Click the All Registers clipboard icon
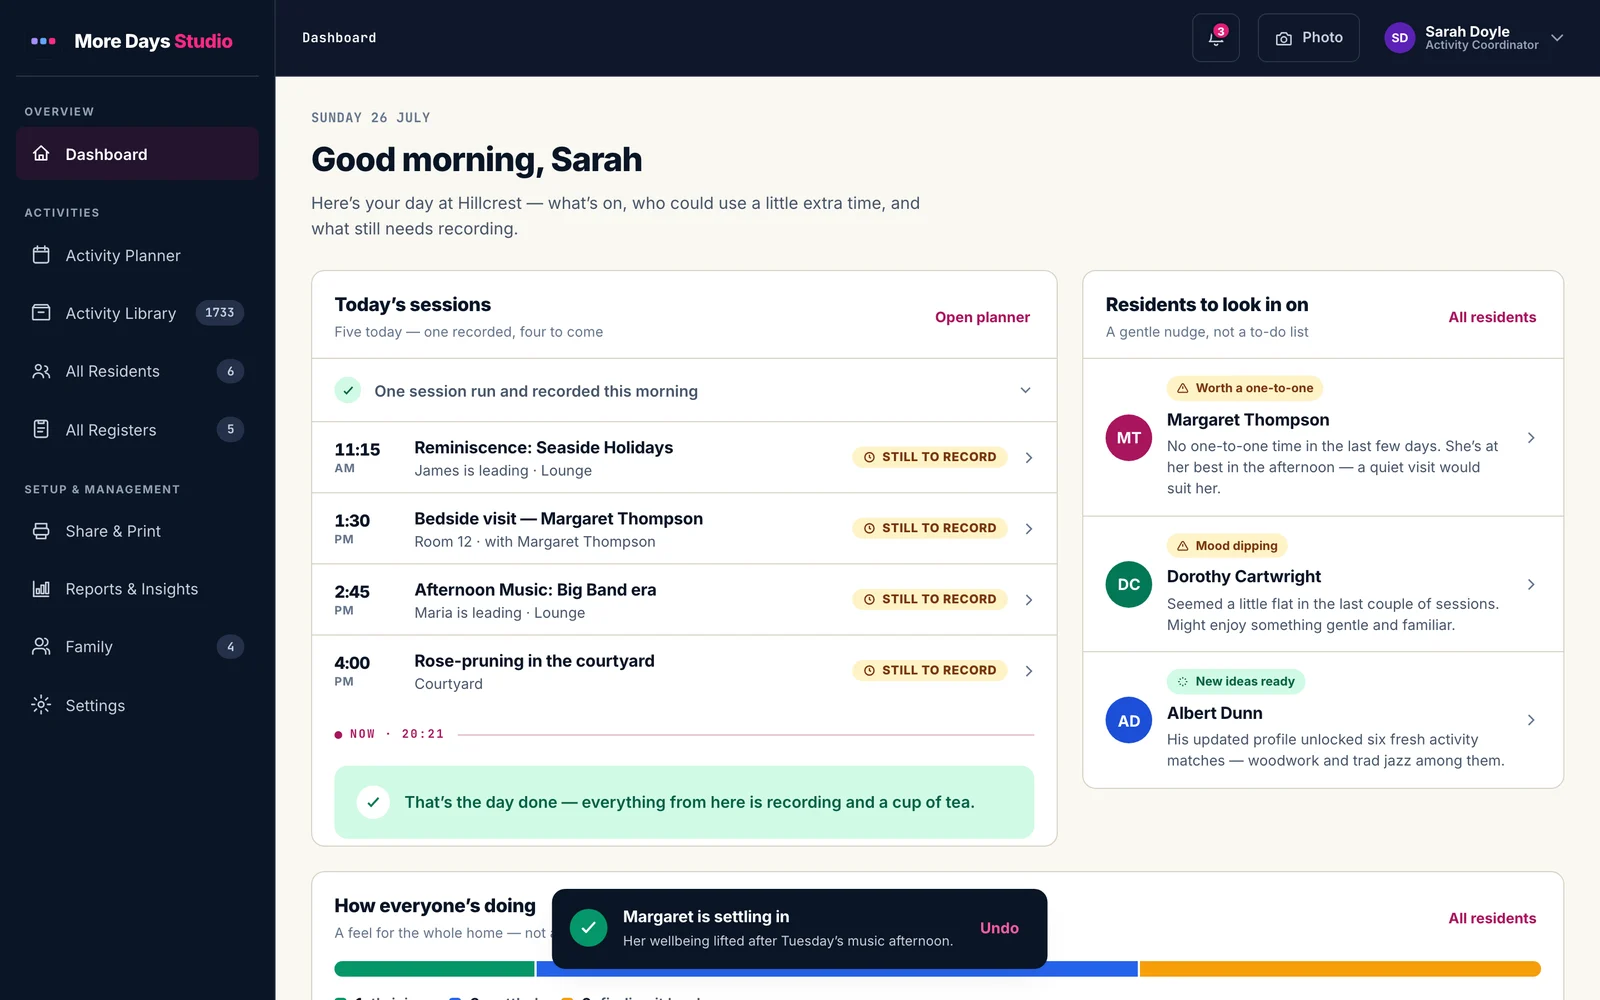This screenshot has width=1600, height=1000. [x=41, y=429]
